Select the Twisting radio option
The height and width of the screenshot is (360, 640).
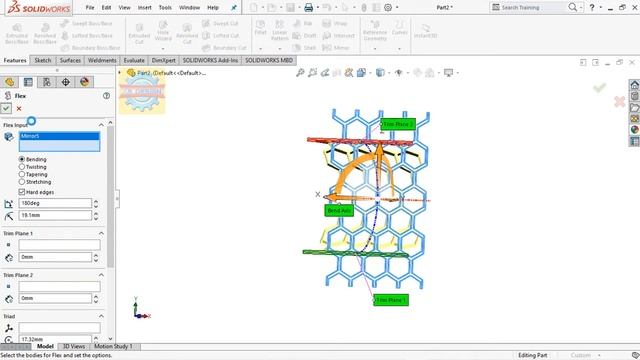point(22,167)
